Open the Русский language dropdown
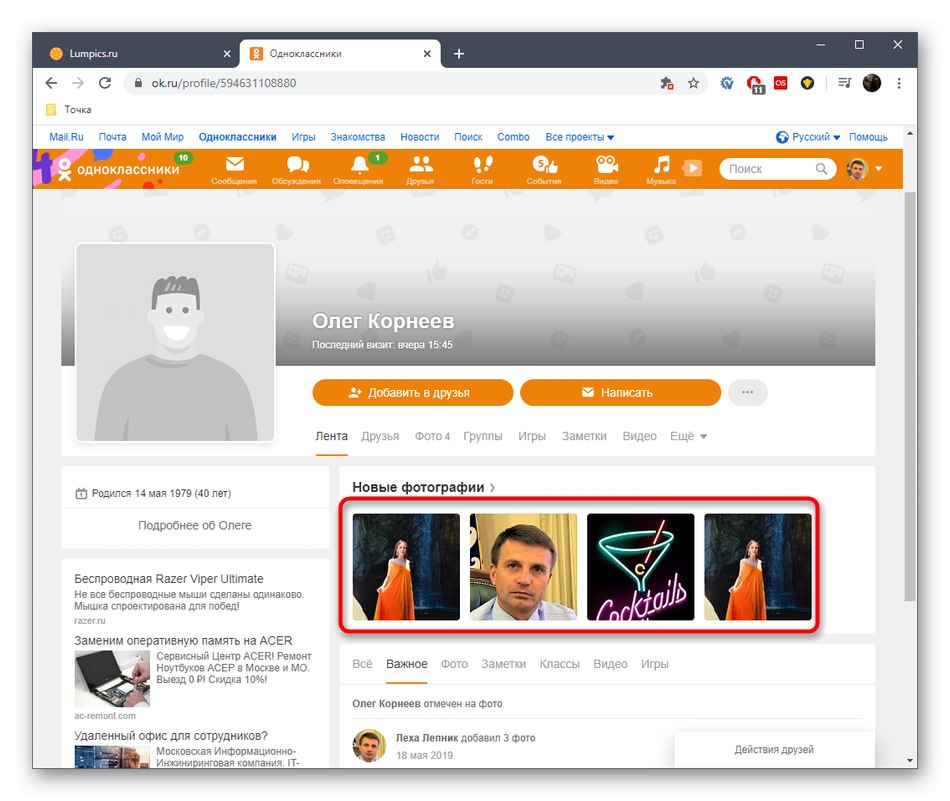 point(810,136)
